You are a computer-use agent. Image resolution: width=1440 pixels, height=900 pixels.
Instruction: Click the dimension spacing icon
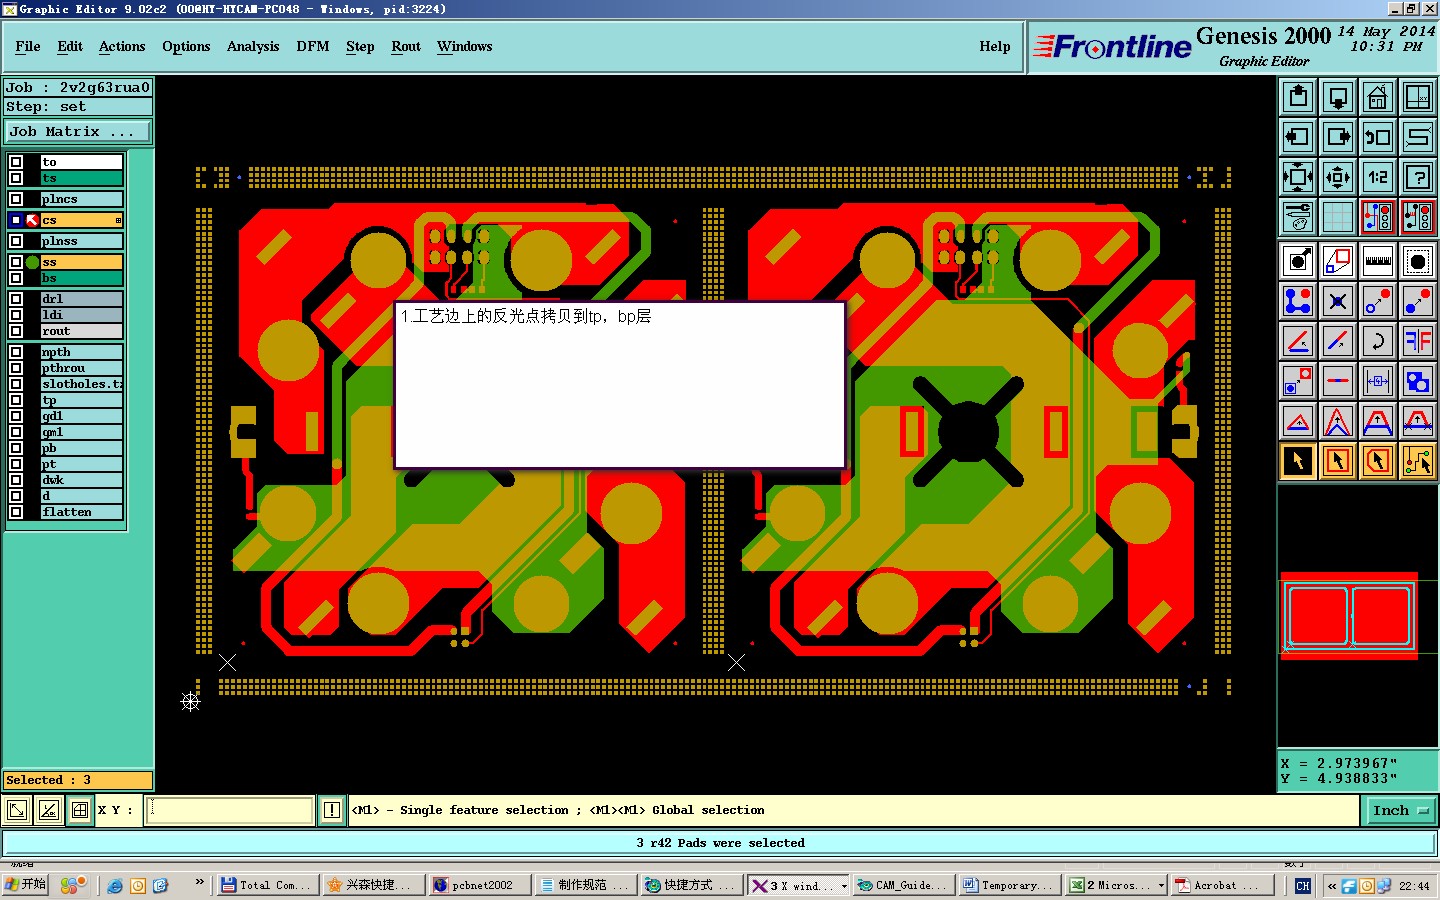[1378, 381]
